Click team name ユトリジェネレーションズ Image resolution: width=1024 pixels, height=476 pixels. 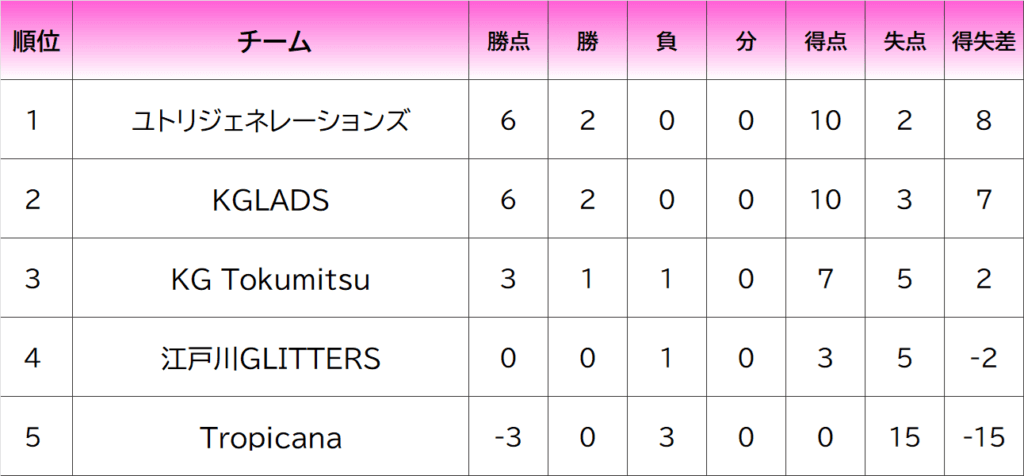point(271,121)
